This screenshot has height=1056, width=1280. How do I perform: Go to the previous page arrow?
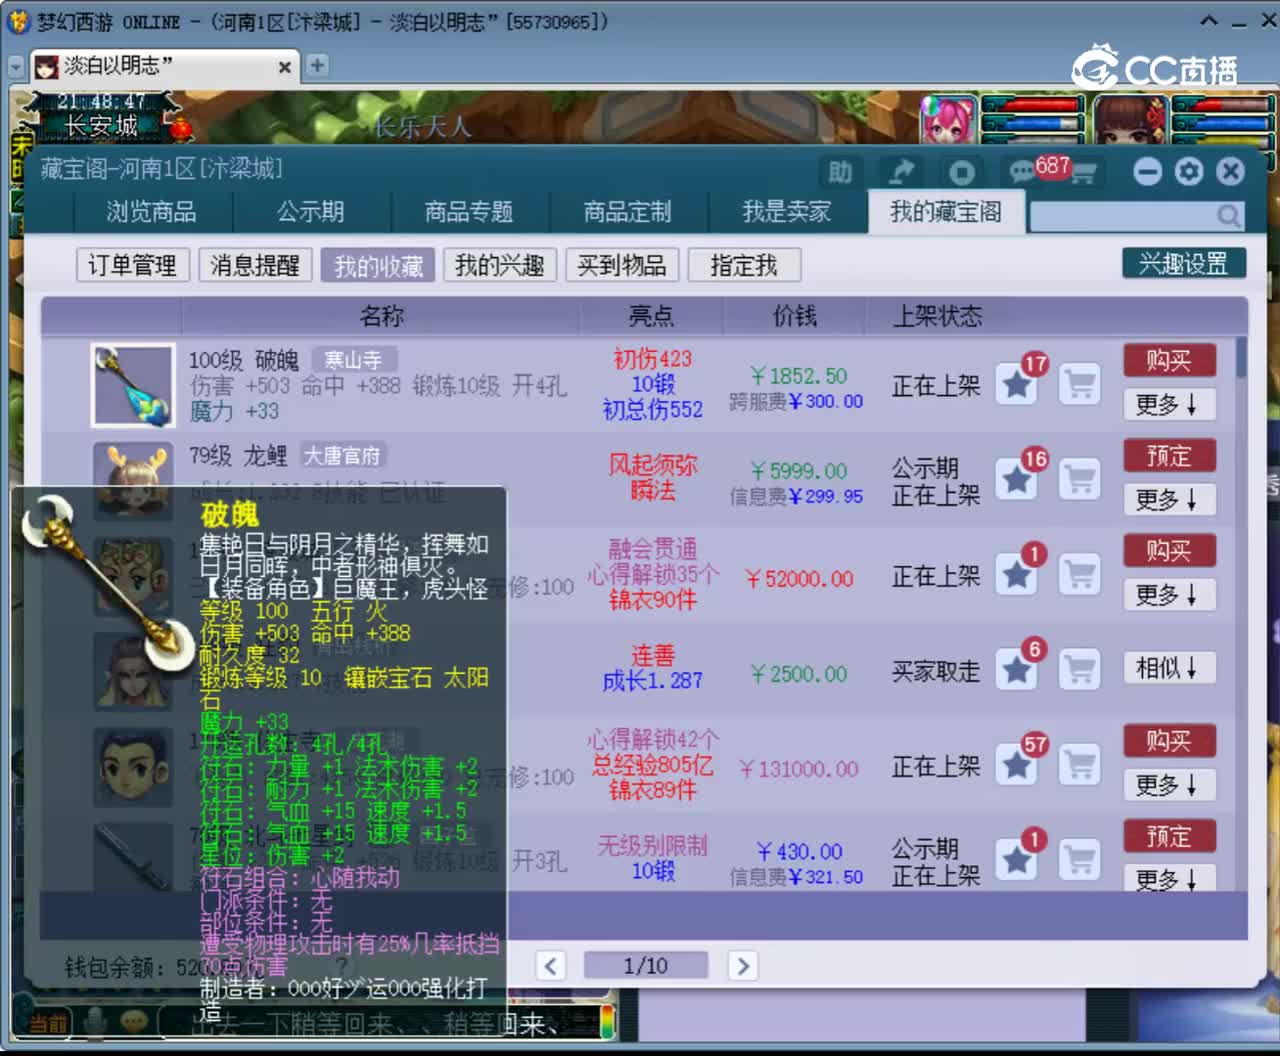[x=550, y=966]
